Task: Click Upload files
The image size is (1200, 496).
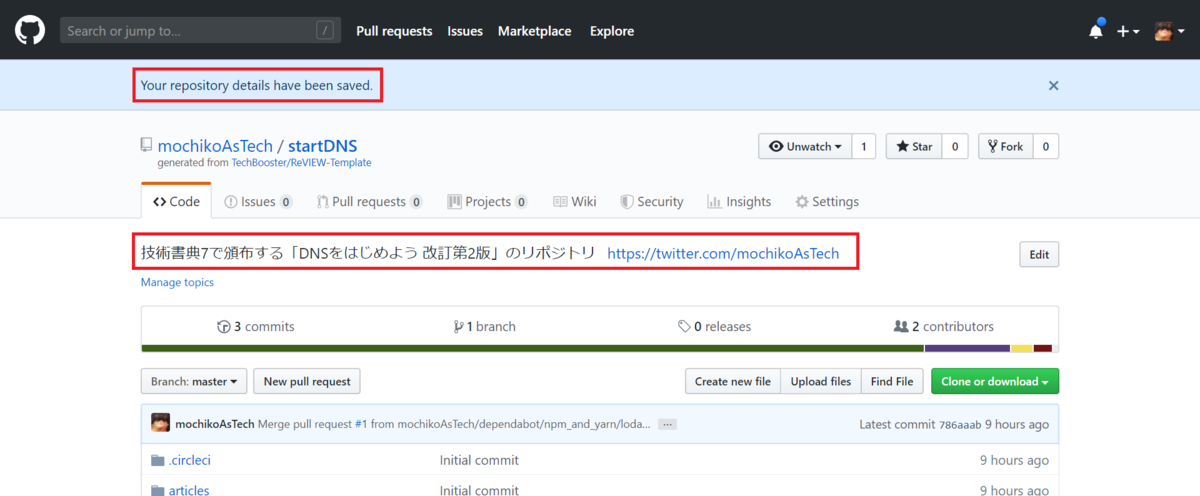Action: tap(821, 381)
